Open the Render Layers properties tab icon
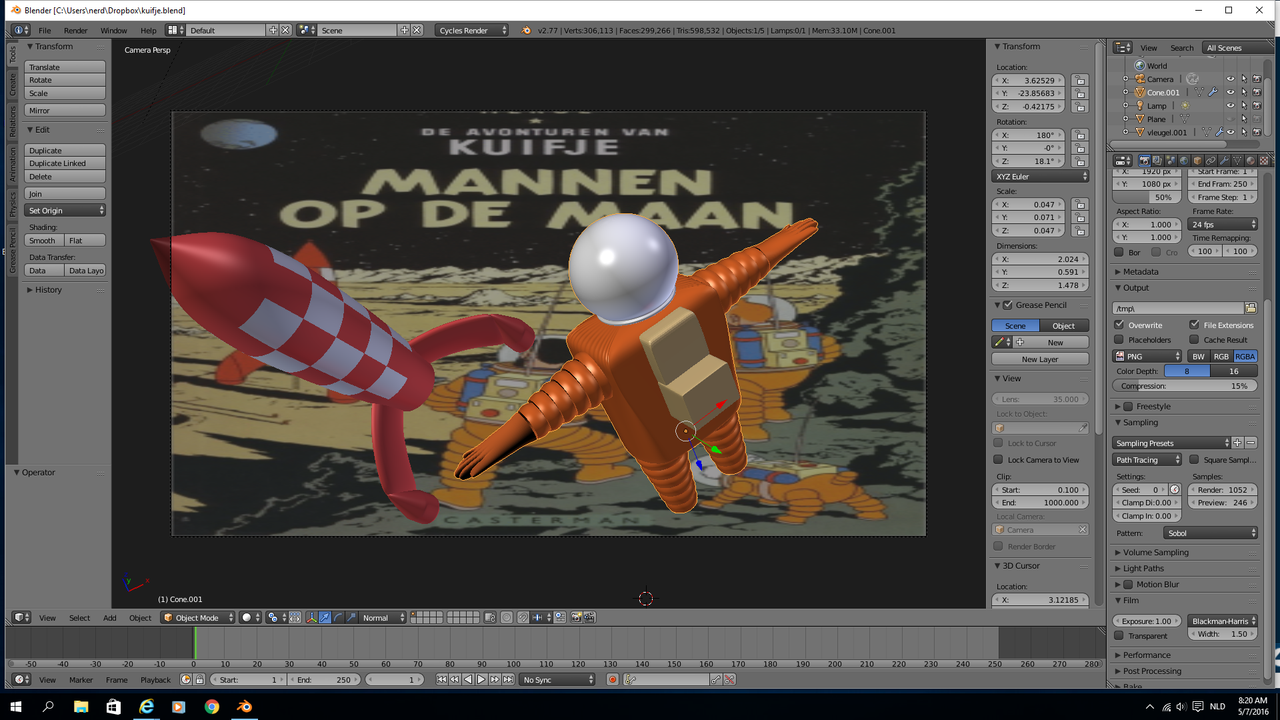 pos(1158,160)
